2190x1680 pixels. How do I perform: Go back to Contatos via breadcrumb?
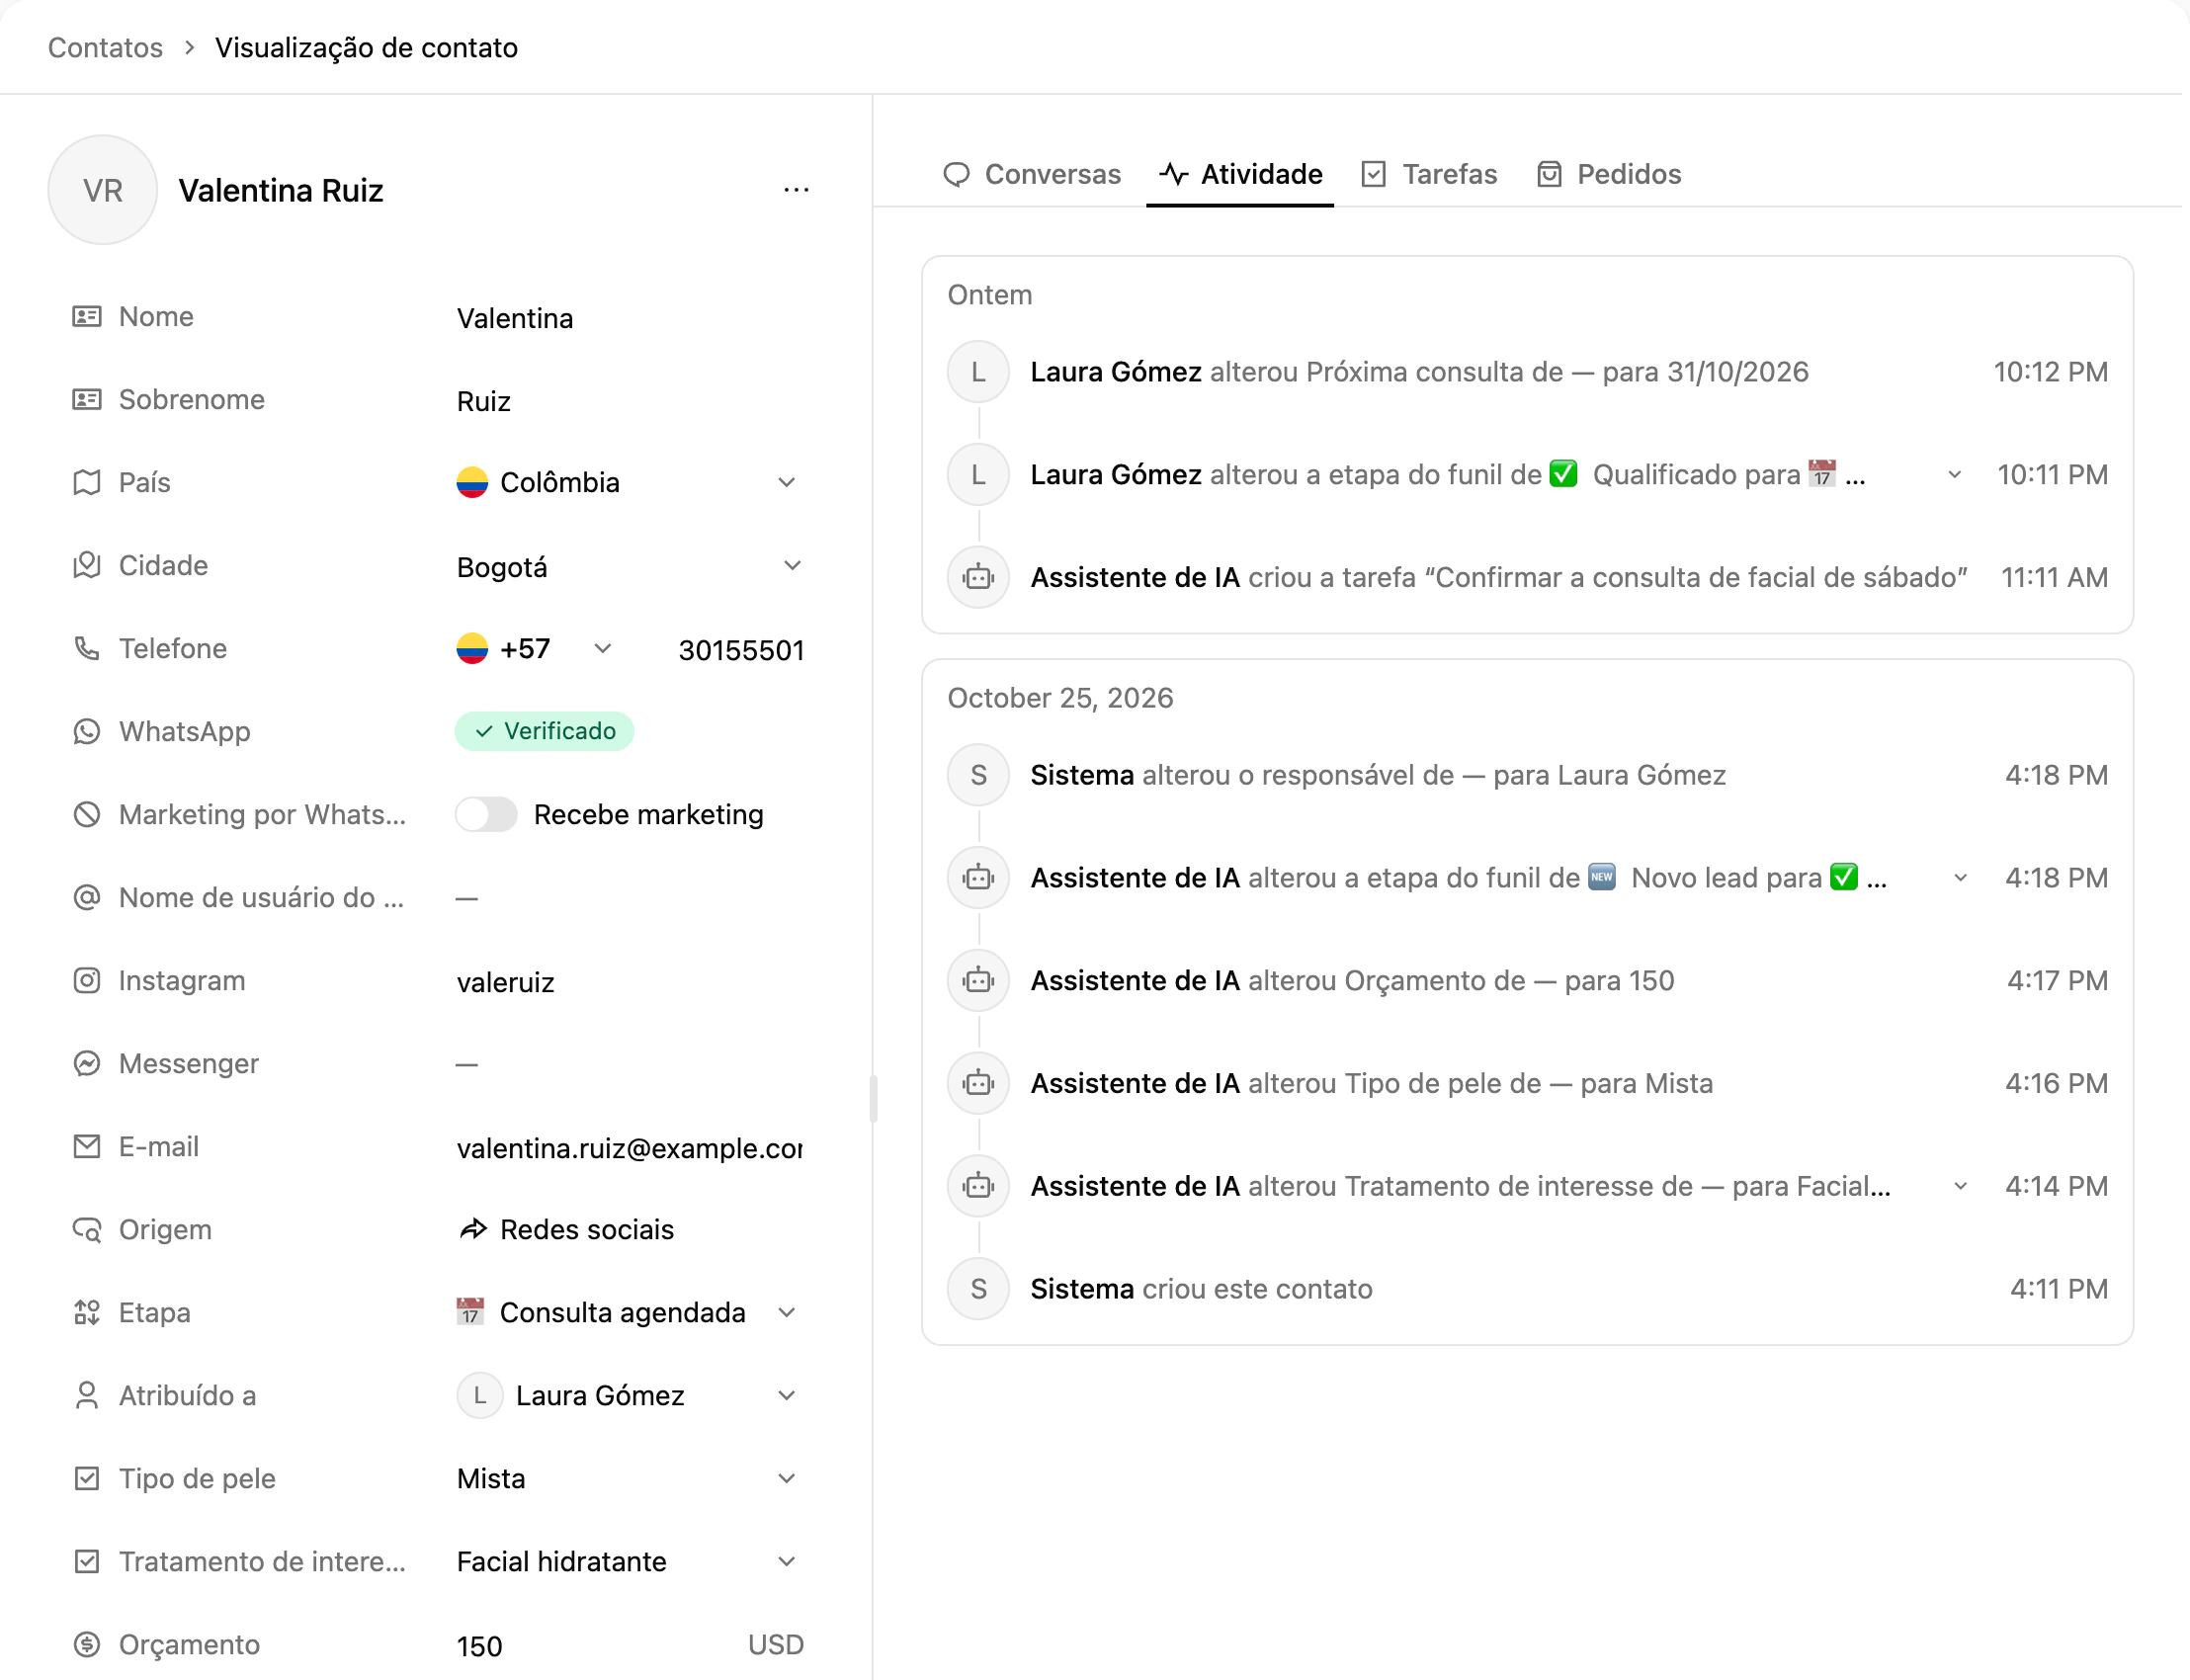pos(105,48)
